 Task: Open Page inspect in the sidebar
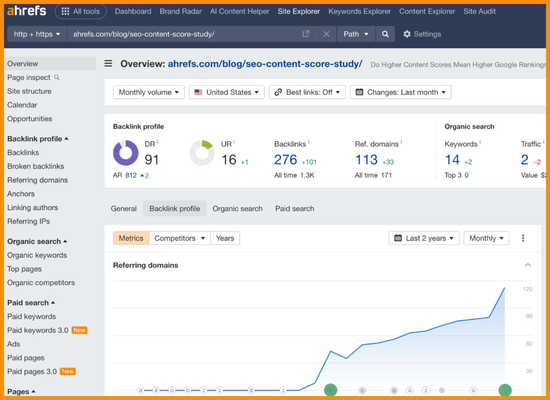[x=29, y=77]
